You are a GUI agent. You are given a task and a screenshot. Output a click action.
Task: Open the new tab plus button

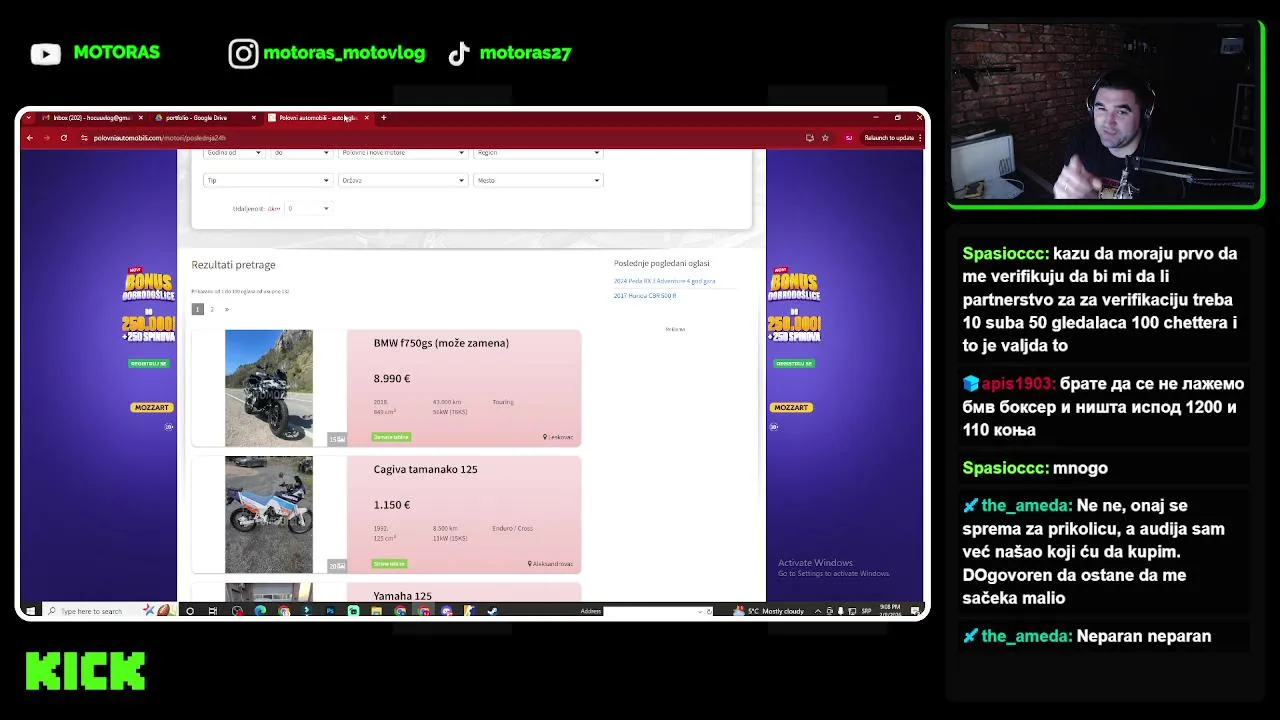(383, 118)
